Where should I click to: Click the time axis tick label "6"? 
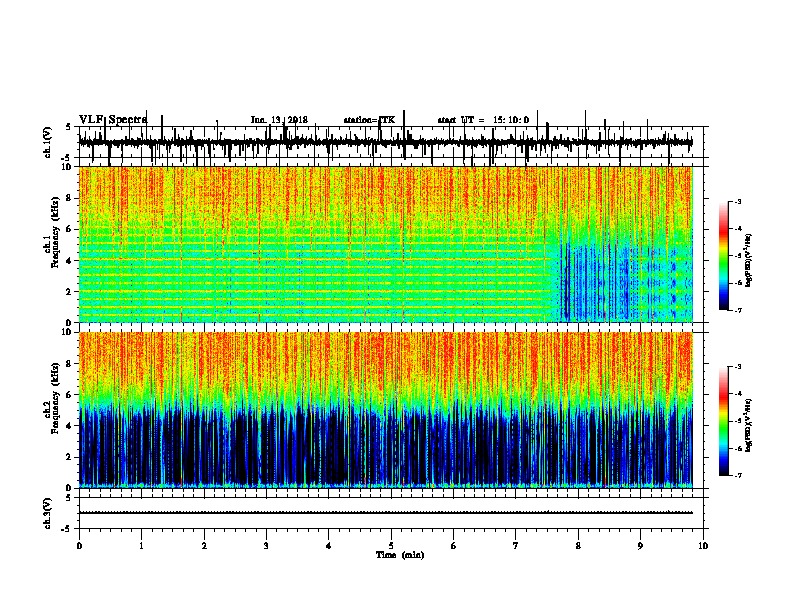click(x=454, y=545)
